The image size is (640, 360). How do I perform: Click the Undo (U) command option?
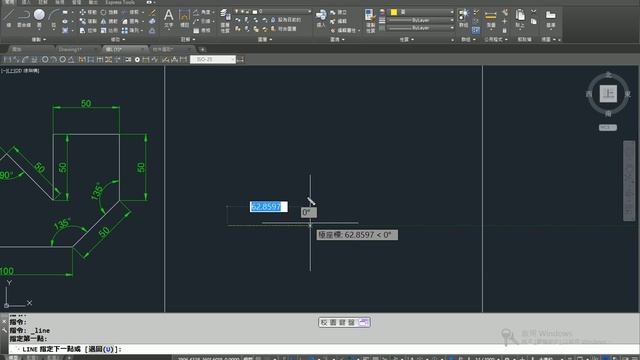point(102,349)
